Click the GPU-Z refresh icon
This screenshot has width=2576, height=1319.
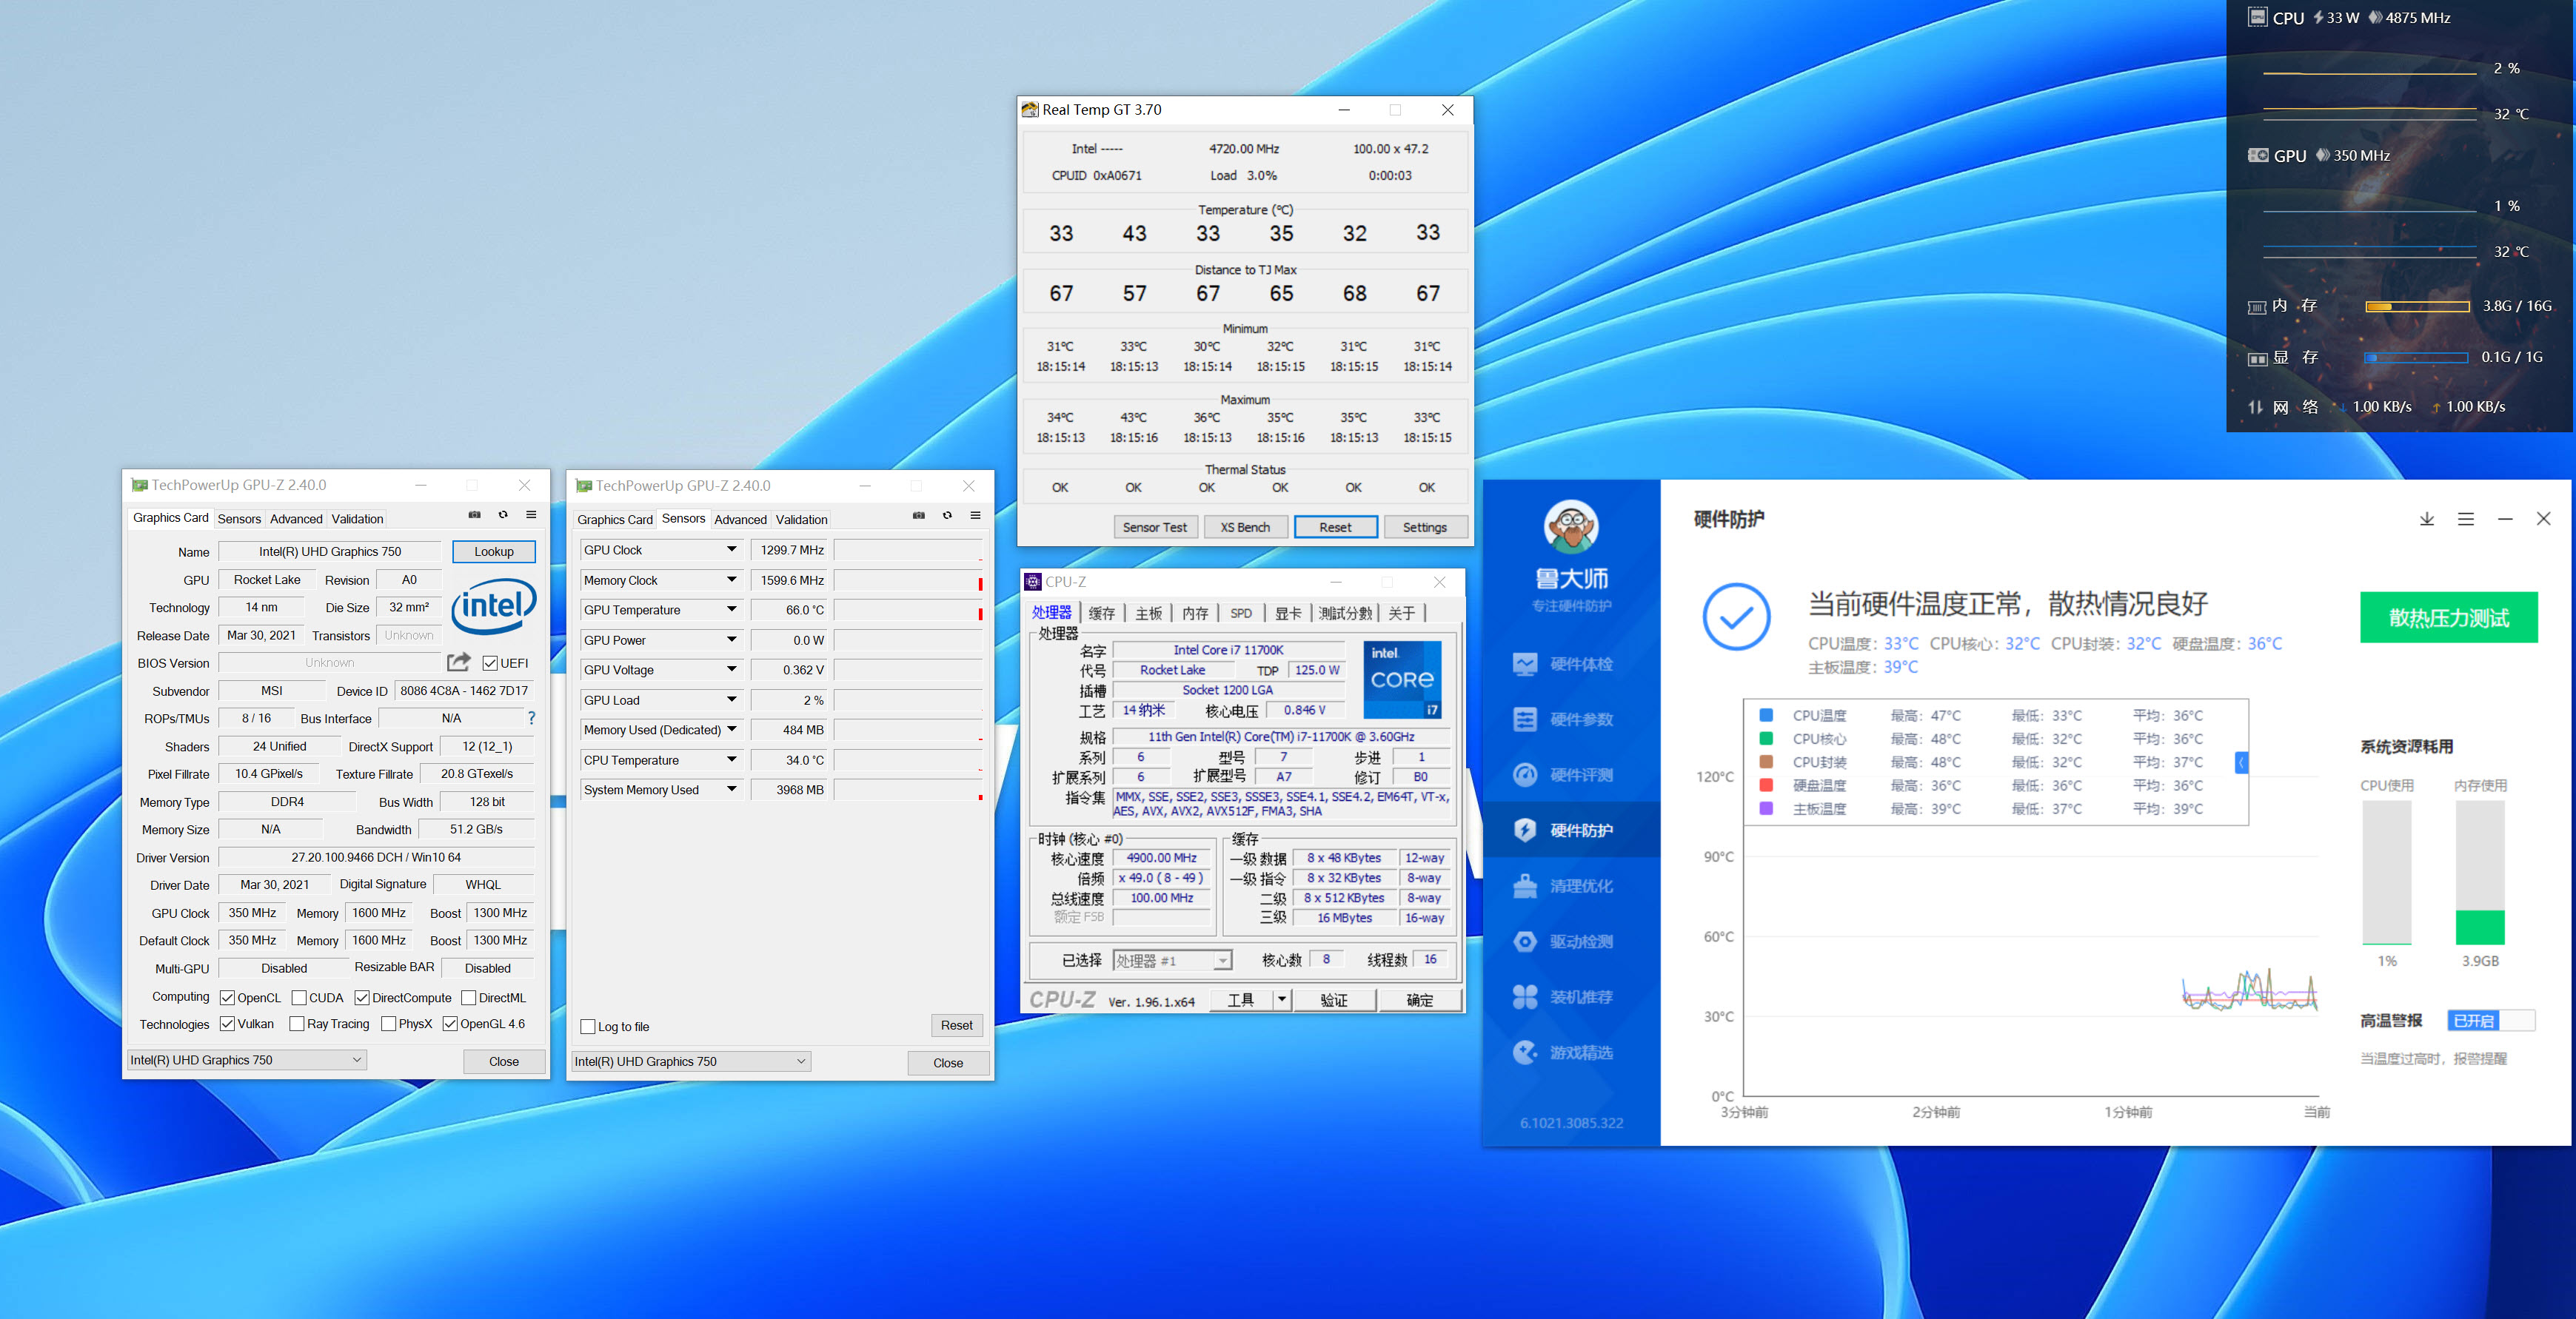tap(503, 515)
